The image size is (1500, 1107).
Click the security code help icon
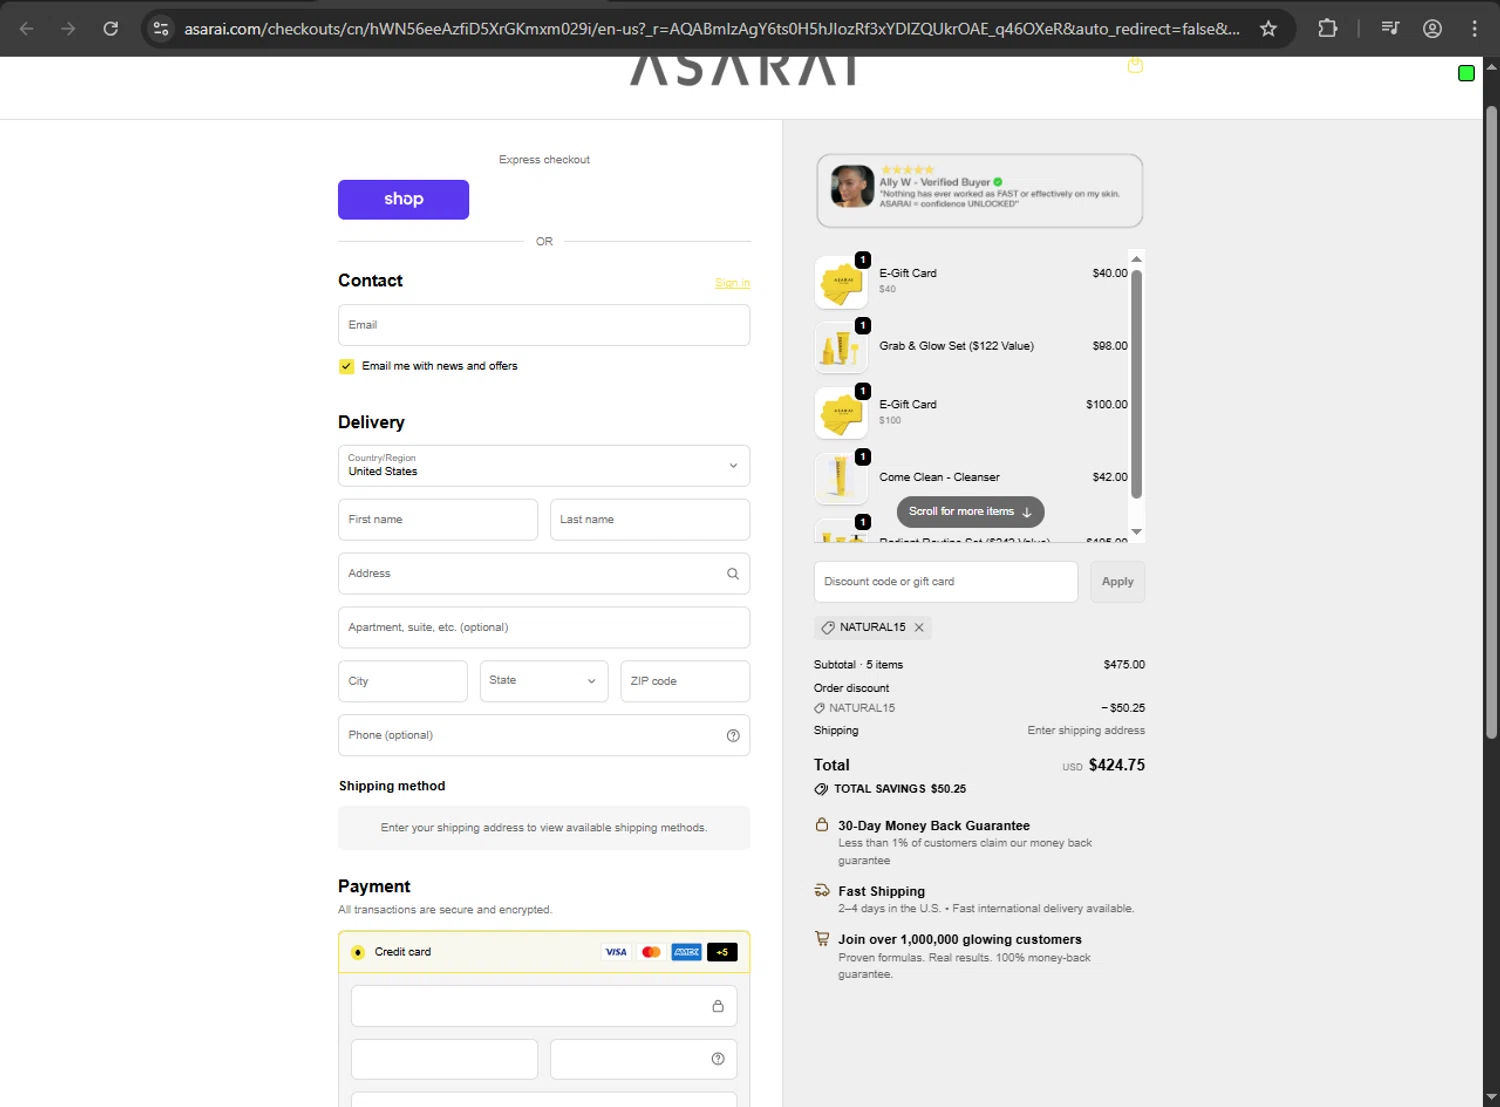[718, 1059]
